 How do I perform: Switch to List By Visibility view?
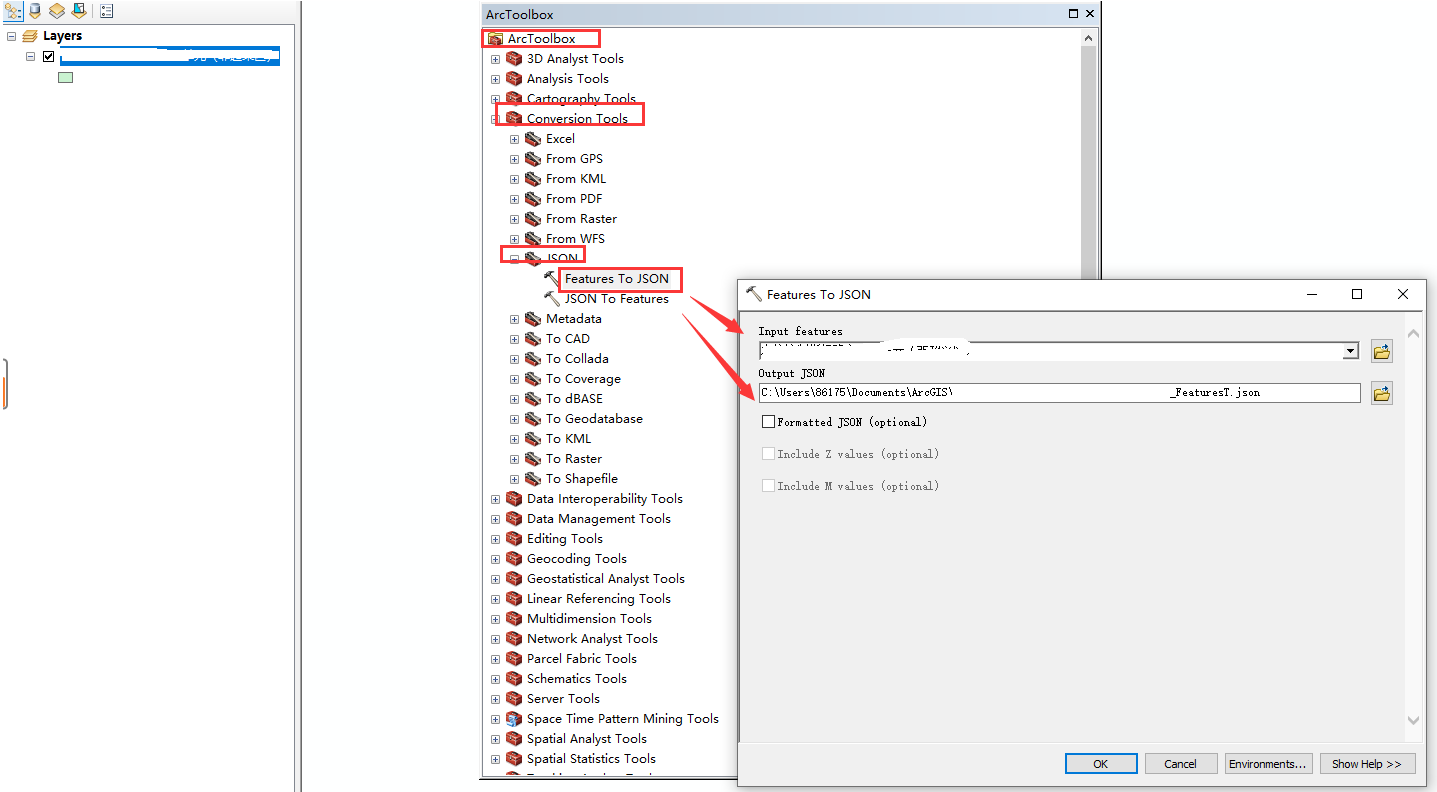point(57,11)
